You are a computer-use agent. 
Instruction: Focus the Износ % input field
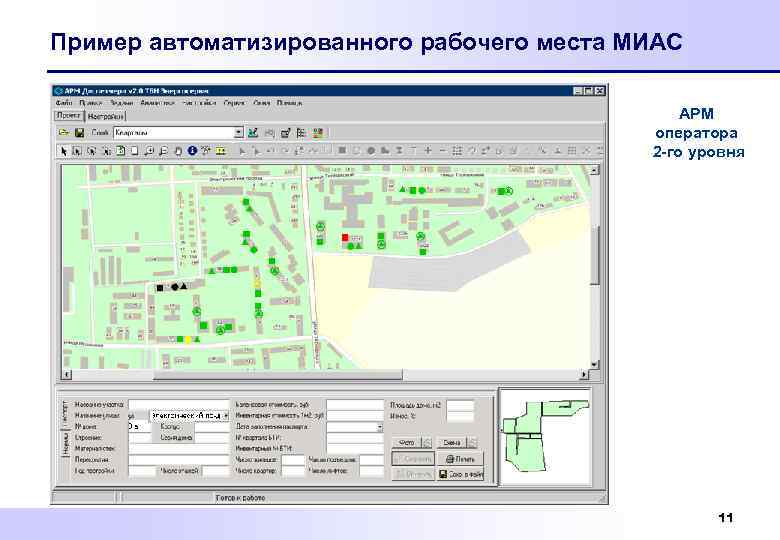click(460, 417)
